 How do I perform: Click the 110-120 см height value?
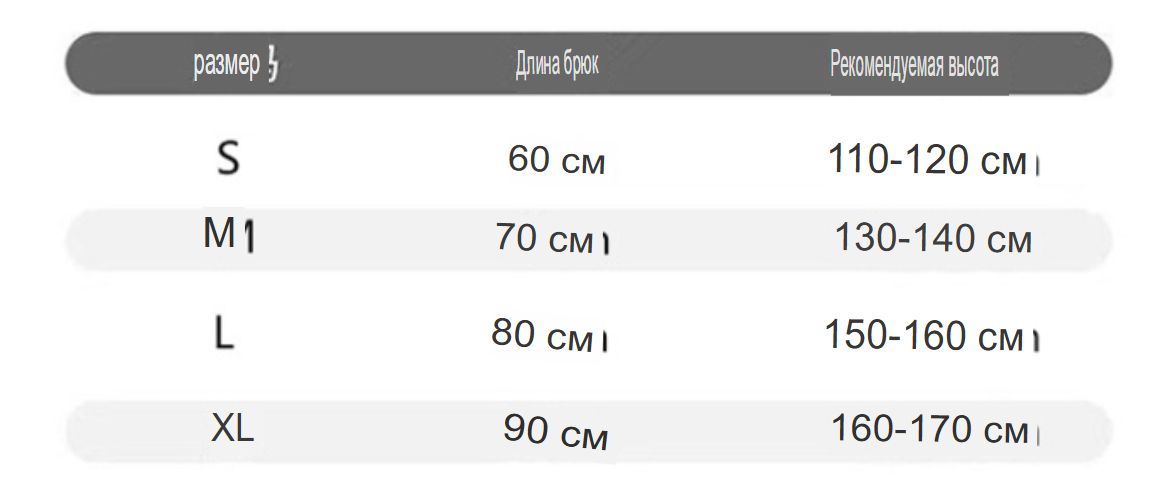926,159
